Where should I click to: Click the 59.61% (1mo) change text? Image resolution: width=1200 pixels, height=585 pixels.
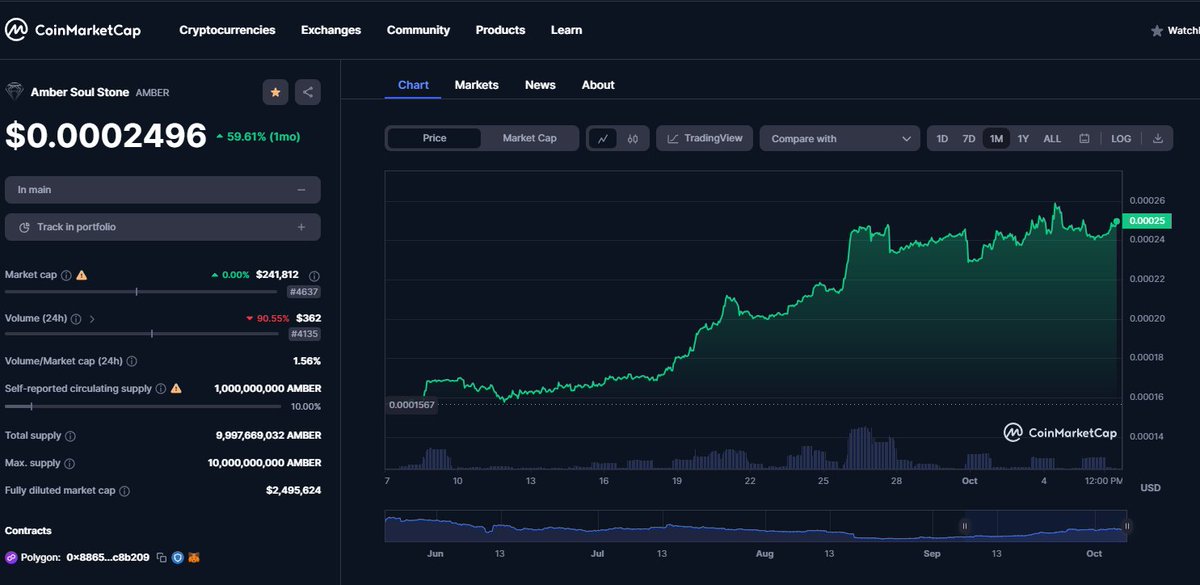click(x=264, y=137)
